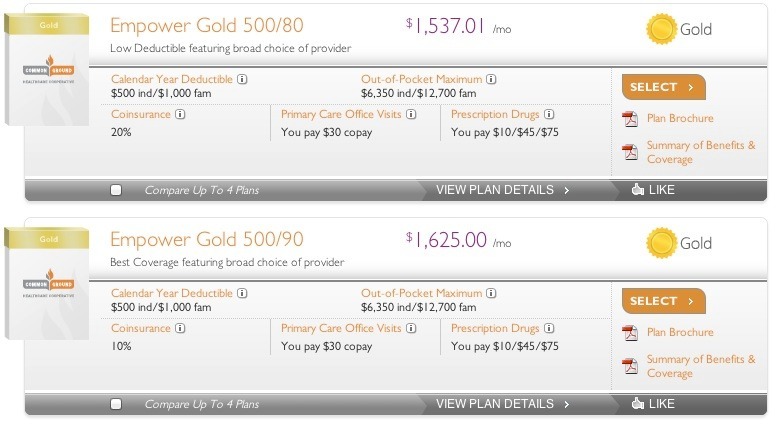Click thumbs-up Like icon on Empower Gold 500/80
This screenshot has height=426, width=783.
pos(637,190)
